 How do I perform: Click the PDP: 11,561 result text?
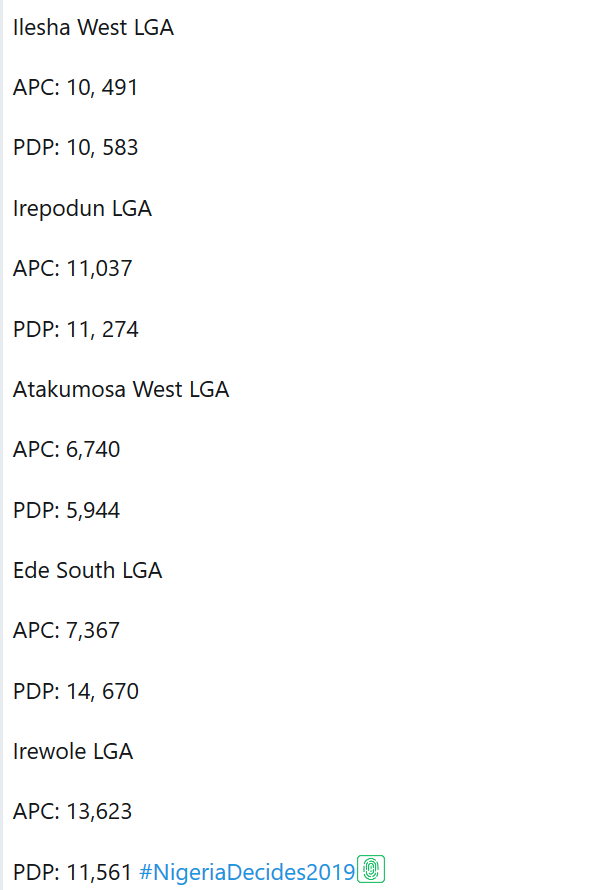point(72,872)
